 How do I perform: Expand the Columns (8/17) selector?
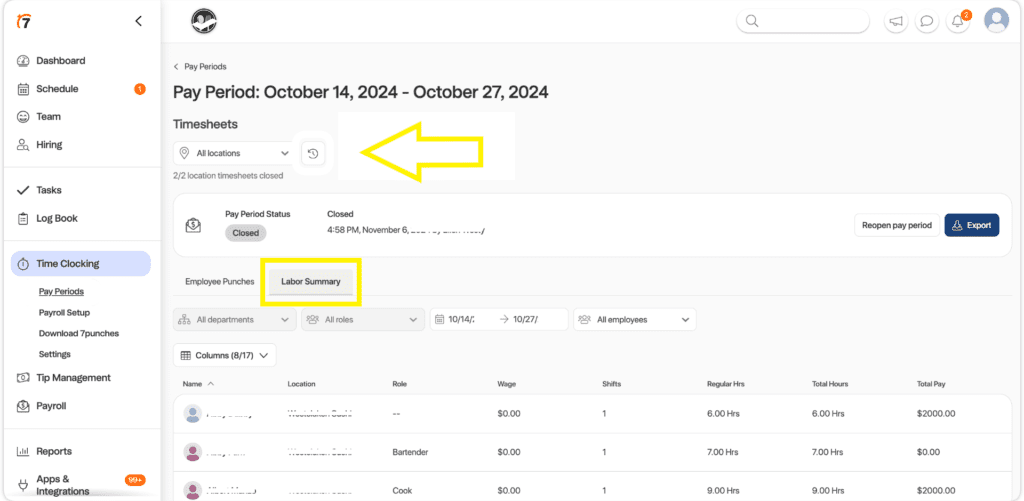[x=224, y=355]
